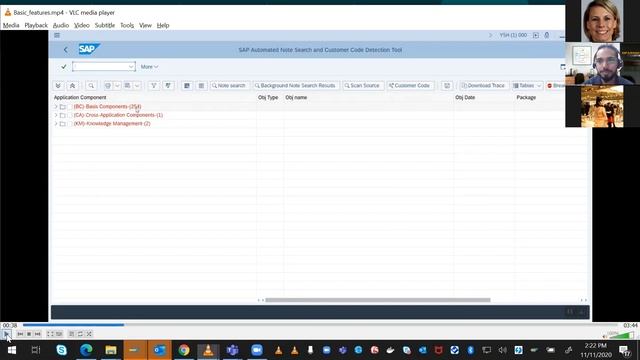Open the layout options dropdown arrow
The width and height of the screenshot is (640, 360).
point(137,86)
